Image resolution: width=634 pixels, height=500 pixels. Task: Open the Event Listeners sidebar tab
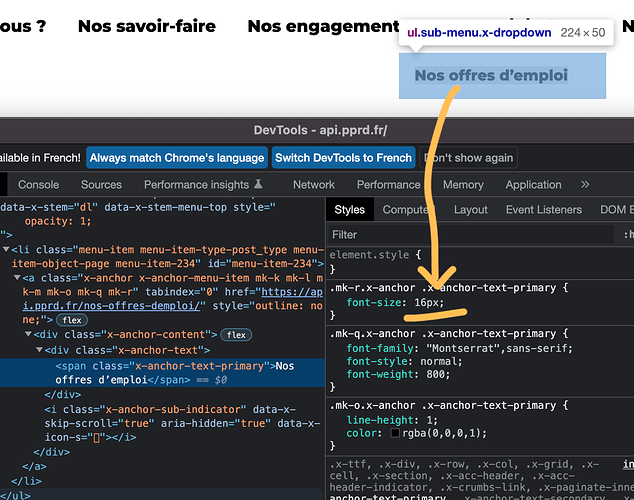[545, 210]
